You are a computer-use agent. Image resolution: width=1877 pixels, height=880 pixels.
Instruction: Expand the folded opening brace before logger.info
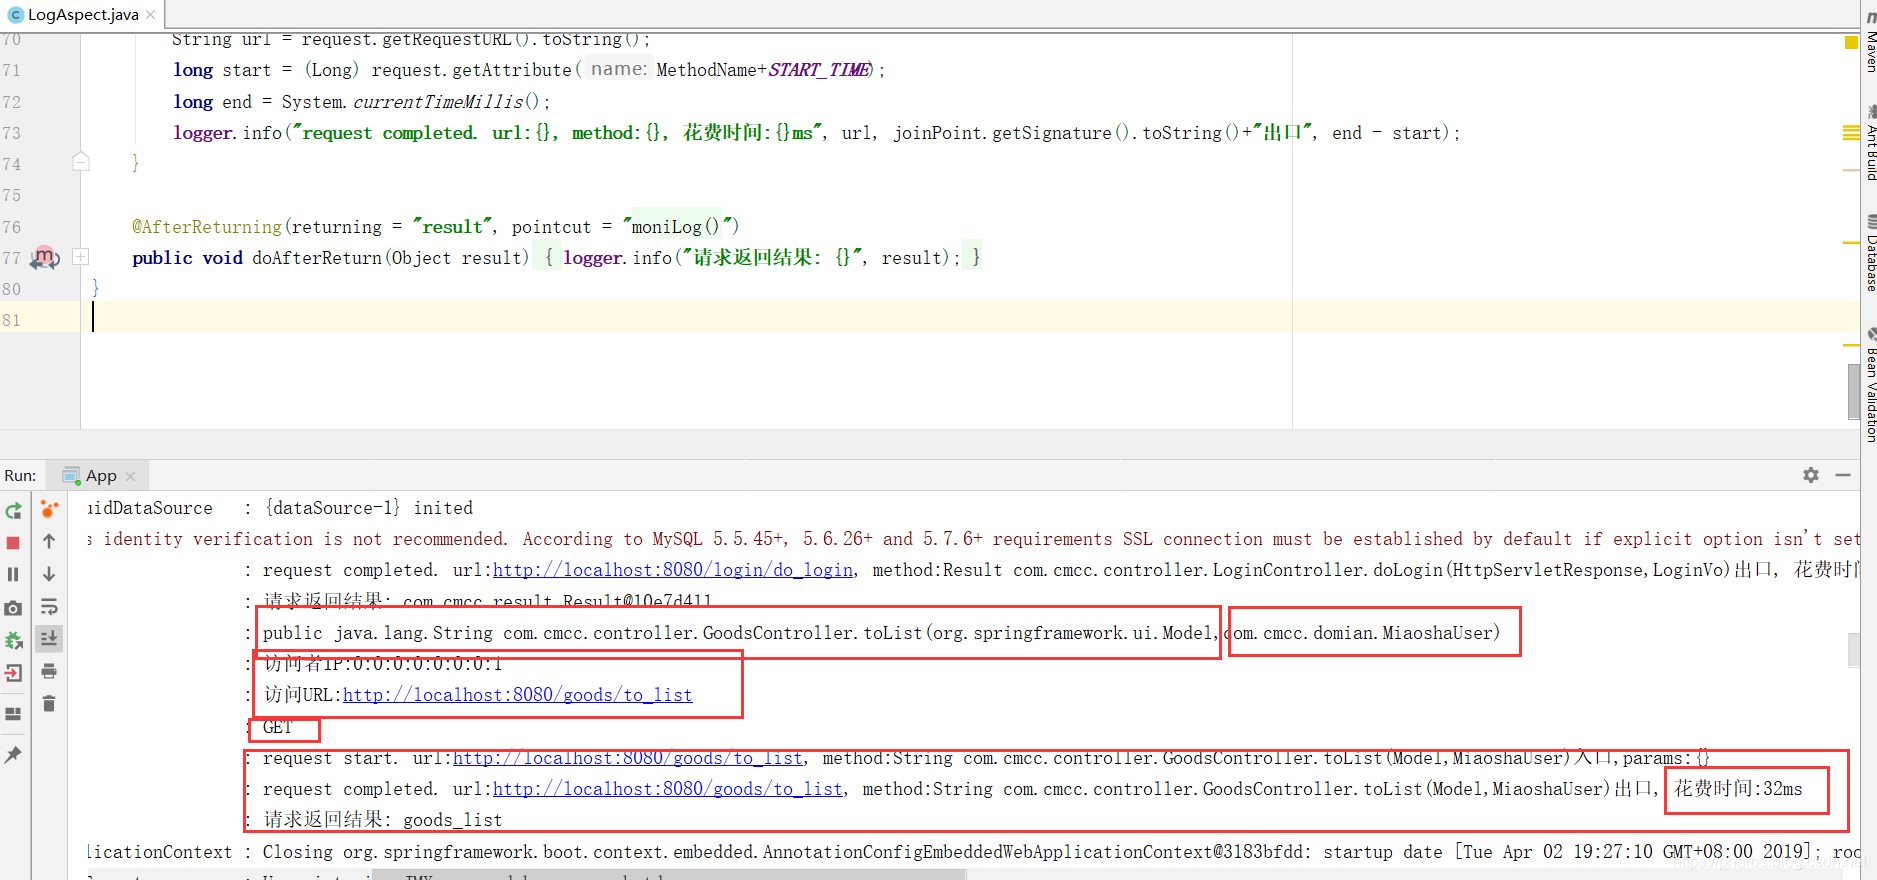point(548,257)
